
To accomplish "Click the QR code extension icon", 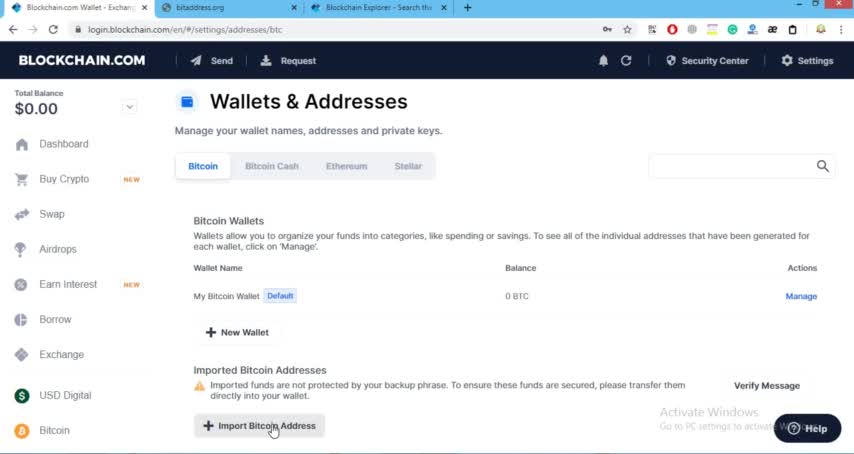I will [x=652, y=29].
